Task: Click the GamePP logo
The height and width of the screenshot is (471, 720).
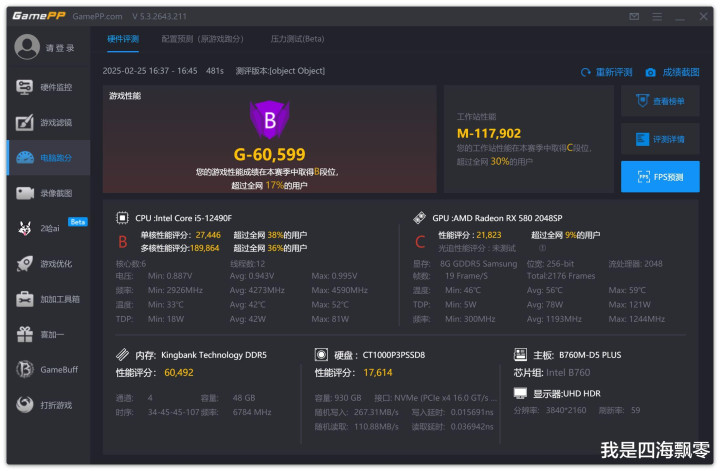Action: (x=39, y=16)
